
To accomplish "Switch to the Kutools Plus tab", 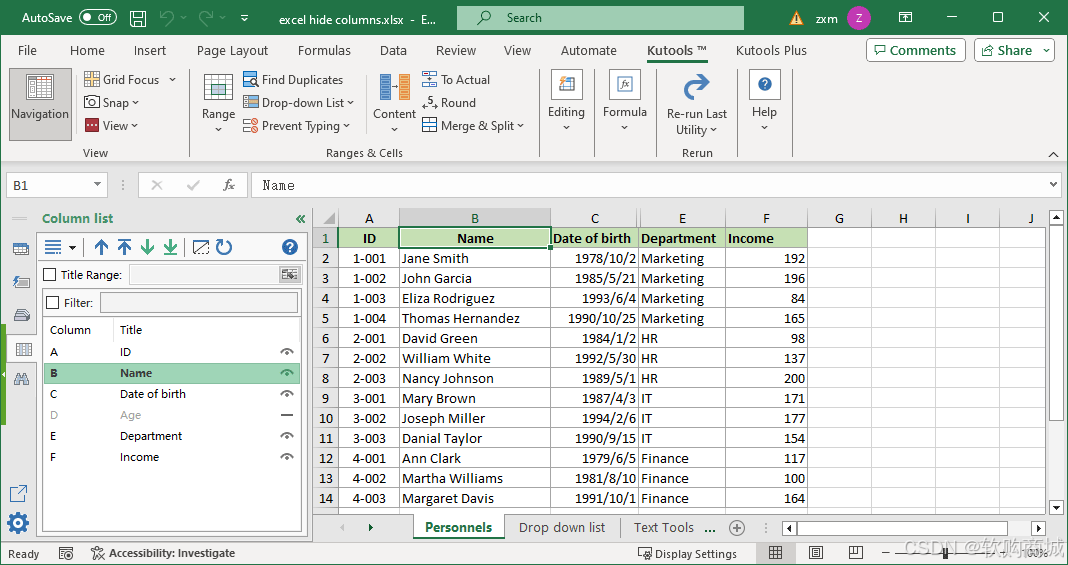I will coord(771,50).
